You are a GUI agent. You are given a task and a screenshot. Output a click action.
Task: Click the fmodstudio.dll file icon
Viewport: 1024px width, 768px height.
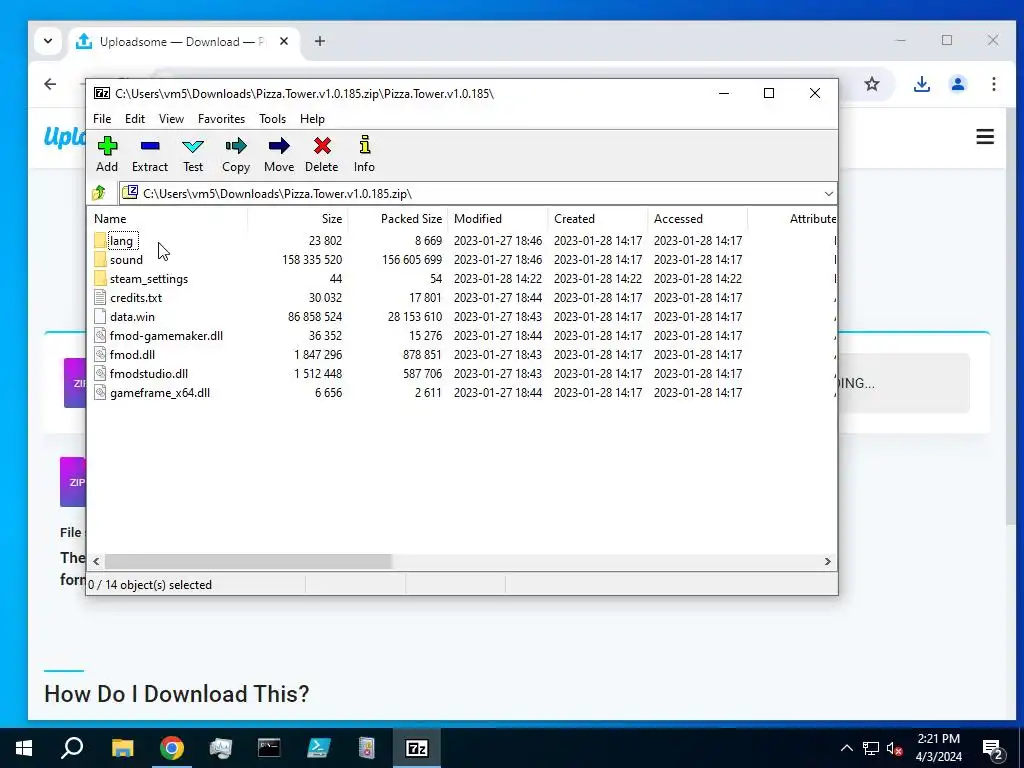click(100, 373)
